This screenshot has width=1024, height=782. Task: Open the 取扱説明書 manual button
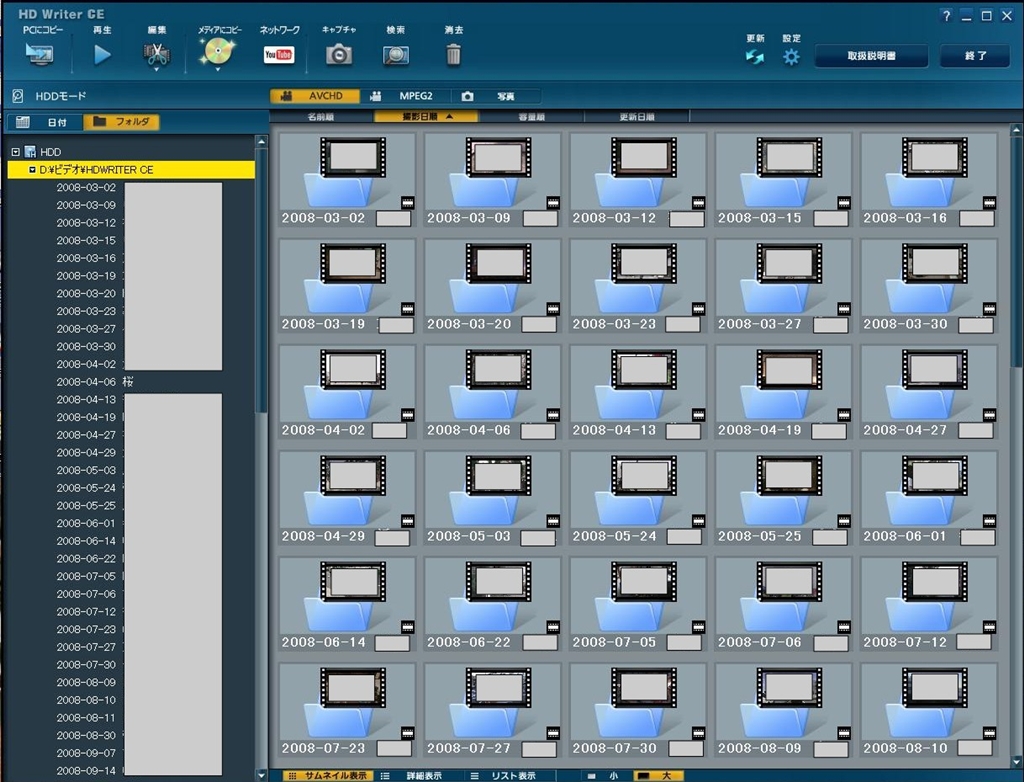pyautogui.click(x=871, y=56)
